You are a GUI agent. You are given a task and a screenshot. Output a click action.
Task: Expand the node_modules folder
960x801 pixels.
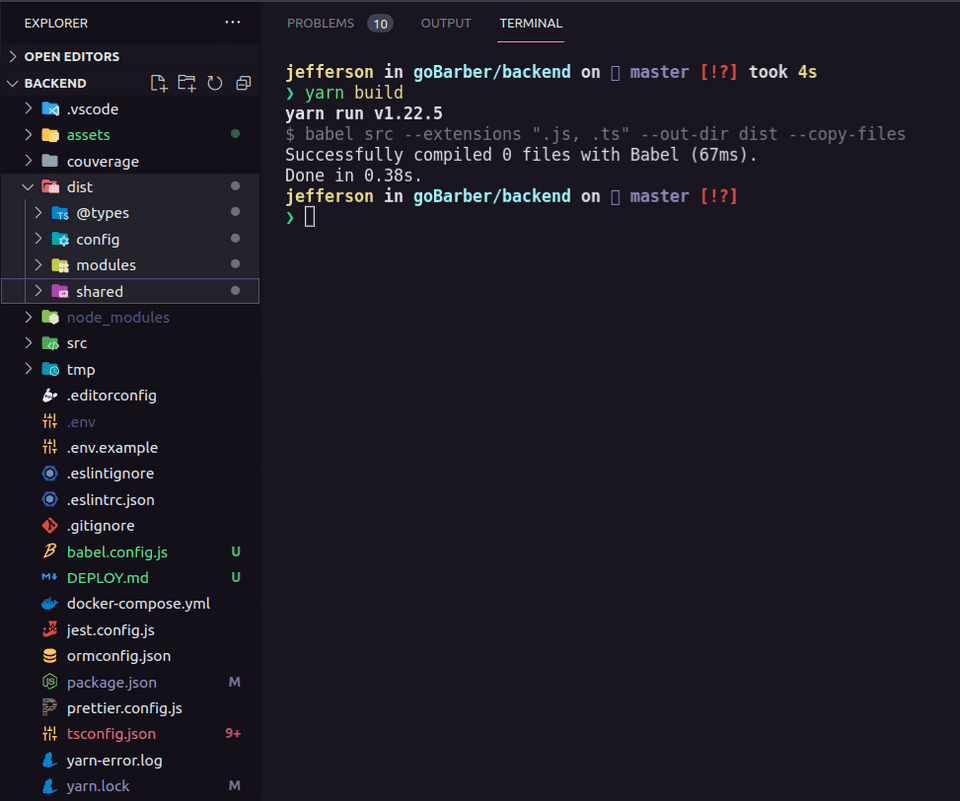point(28,317)
